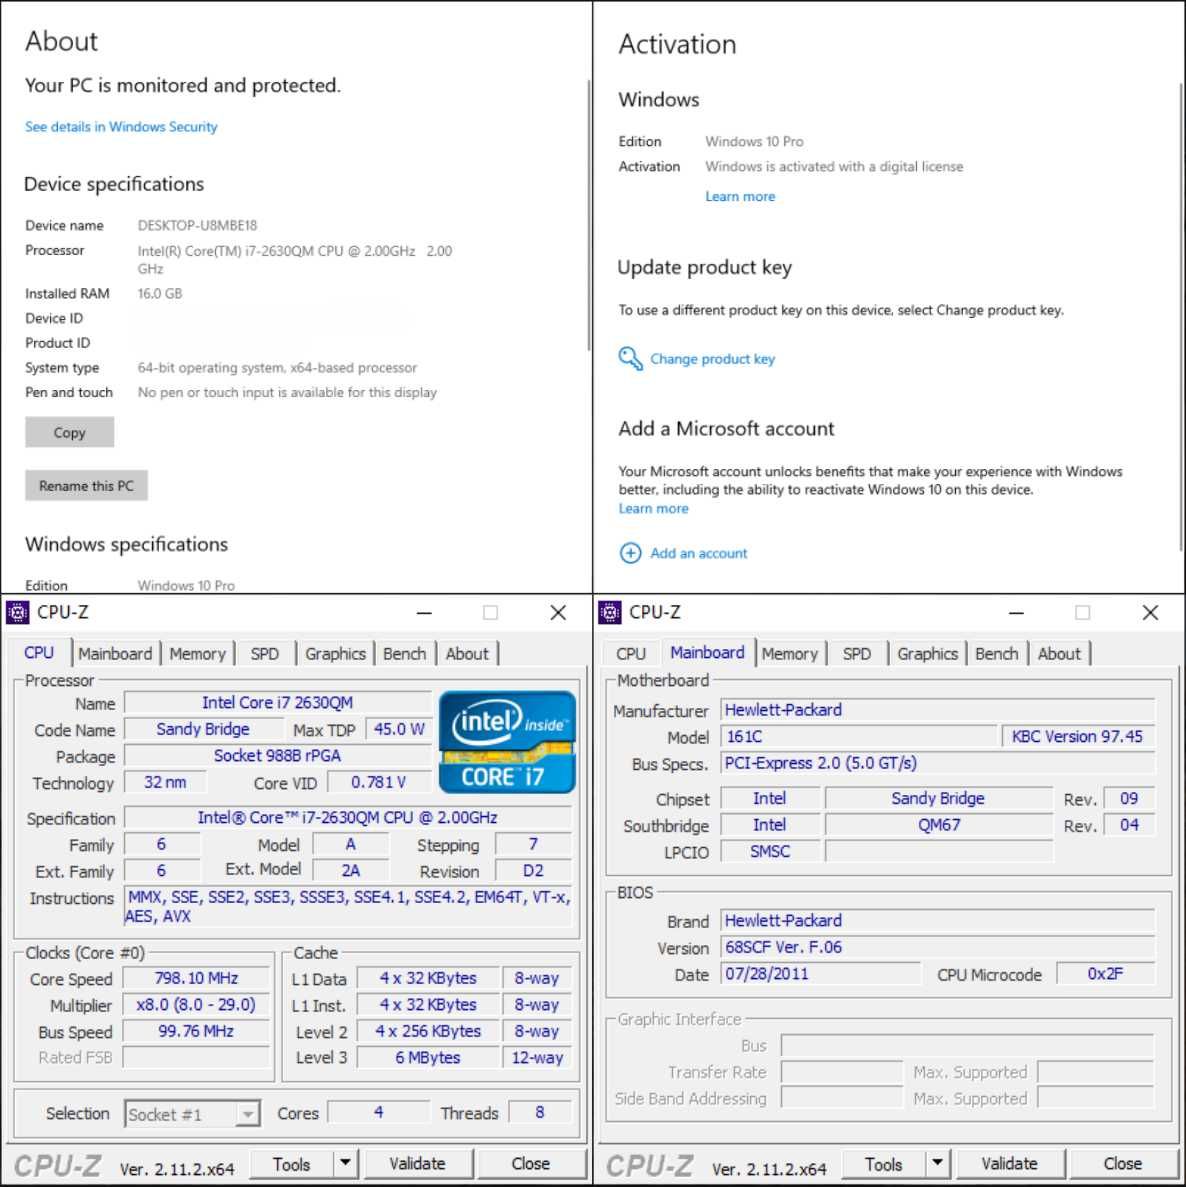Click the Max TDP value 45.0 W
Screen dimensions: 1186x1187
click(399, 729)
